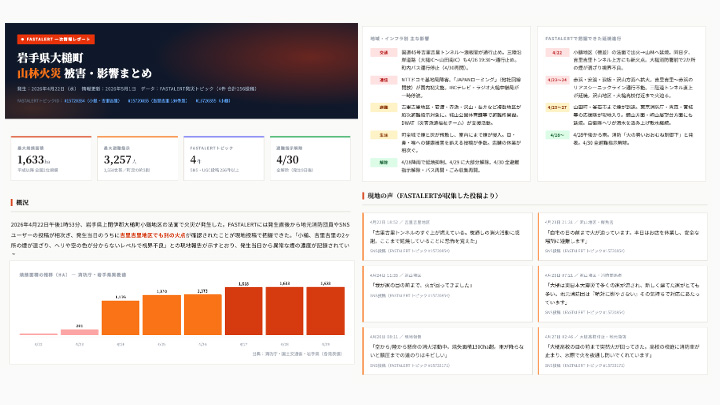Click the 岩手県大槌町 title text
The height and width of the screenshot is (405, 720).
pos(50,57)
